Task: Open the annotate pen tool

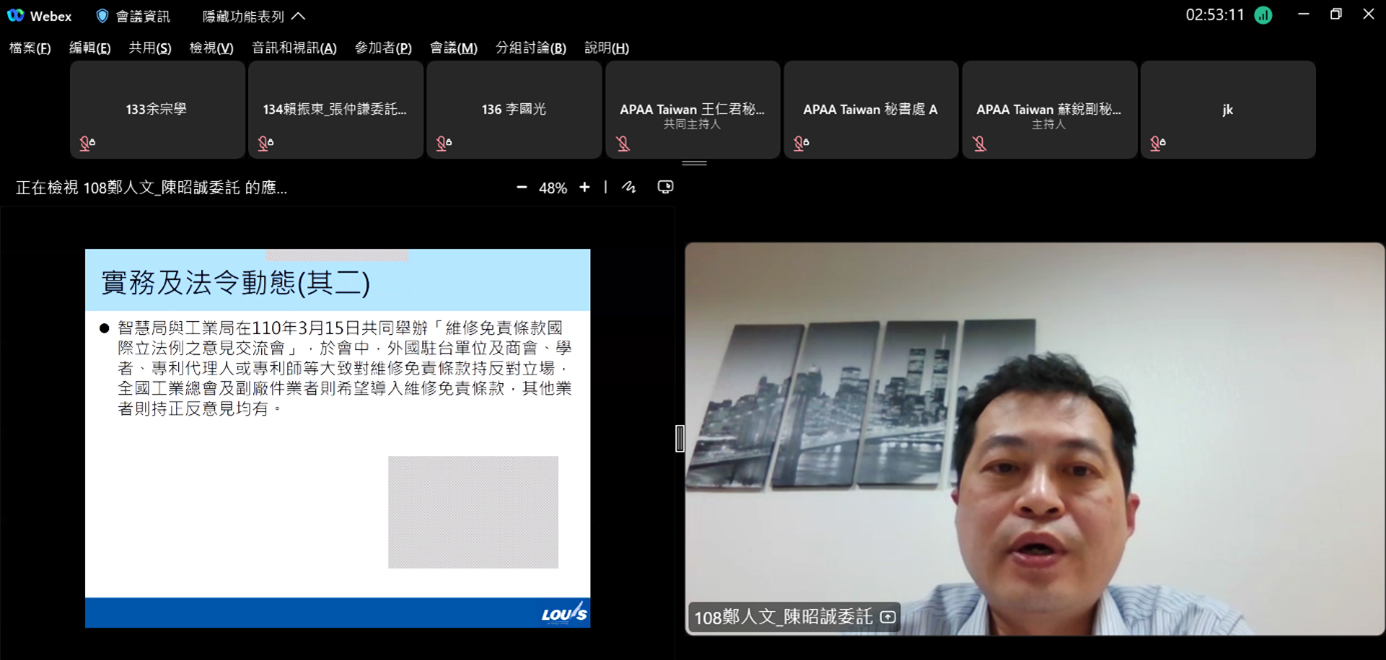Action: click(x=629, y=187)
